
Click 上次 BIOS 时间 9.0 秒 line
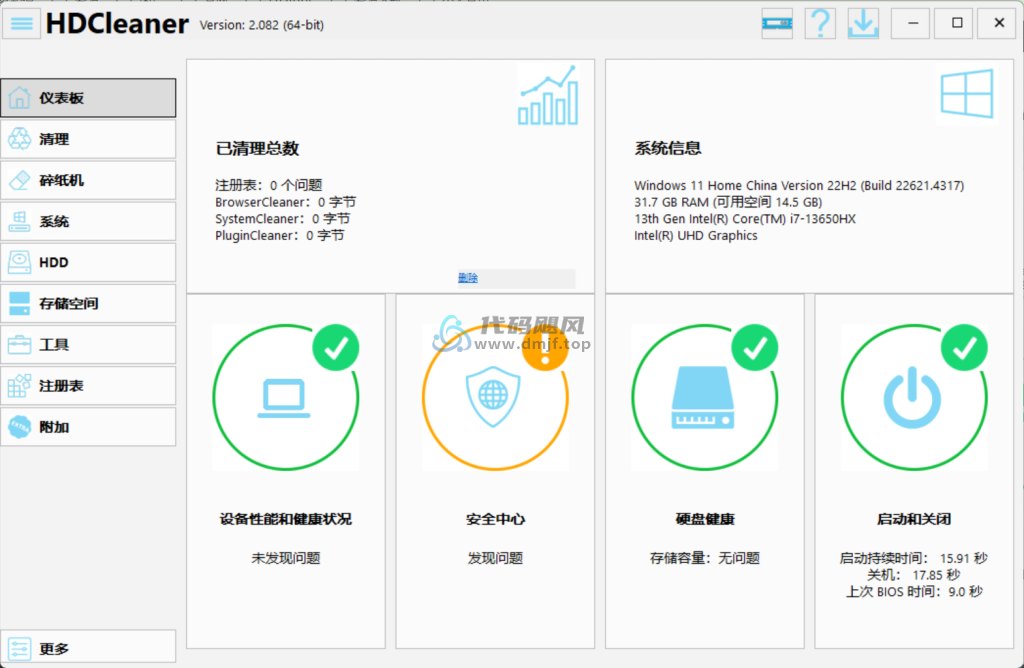(x=914, y=592)
